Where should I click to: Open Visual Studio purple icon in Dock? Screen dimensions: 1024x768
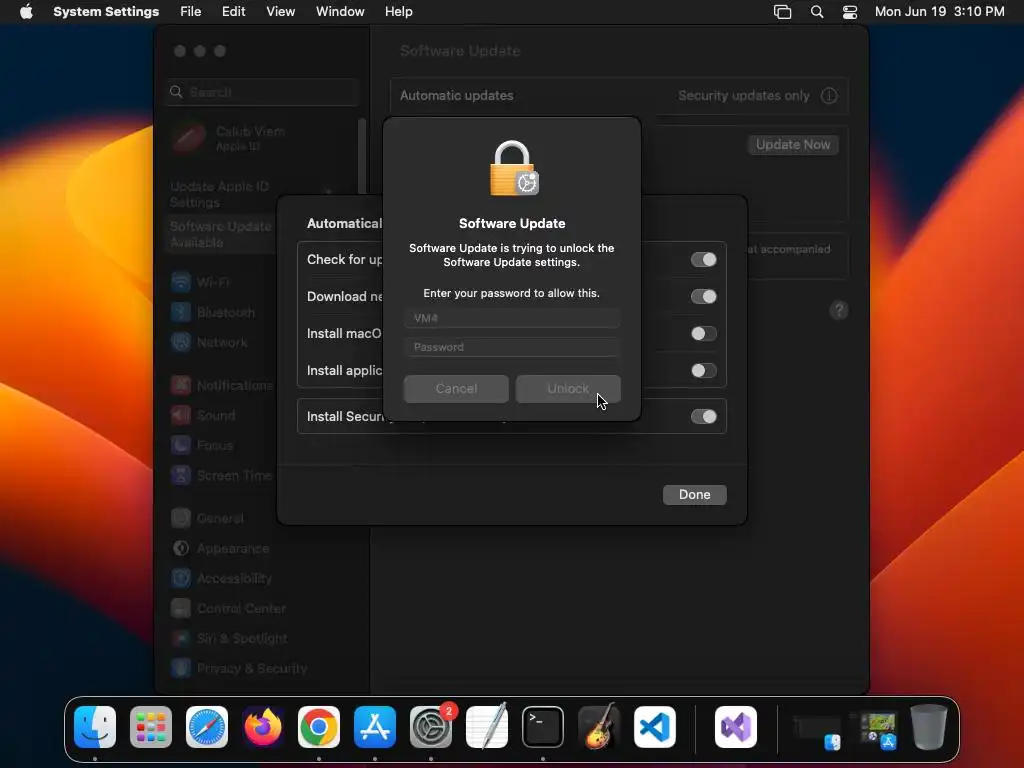click(736, 727)
